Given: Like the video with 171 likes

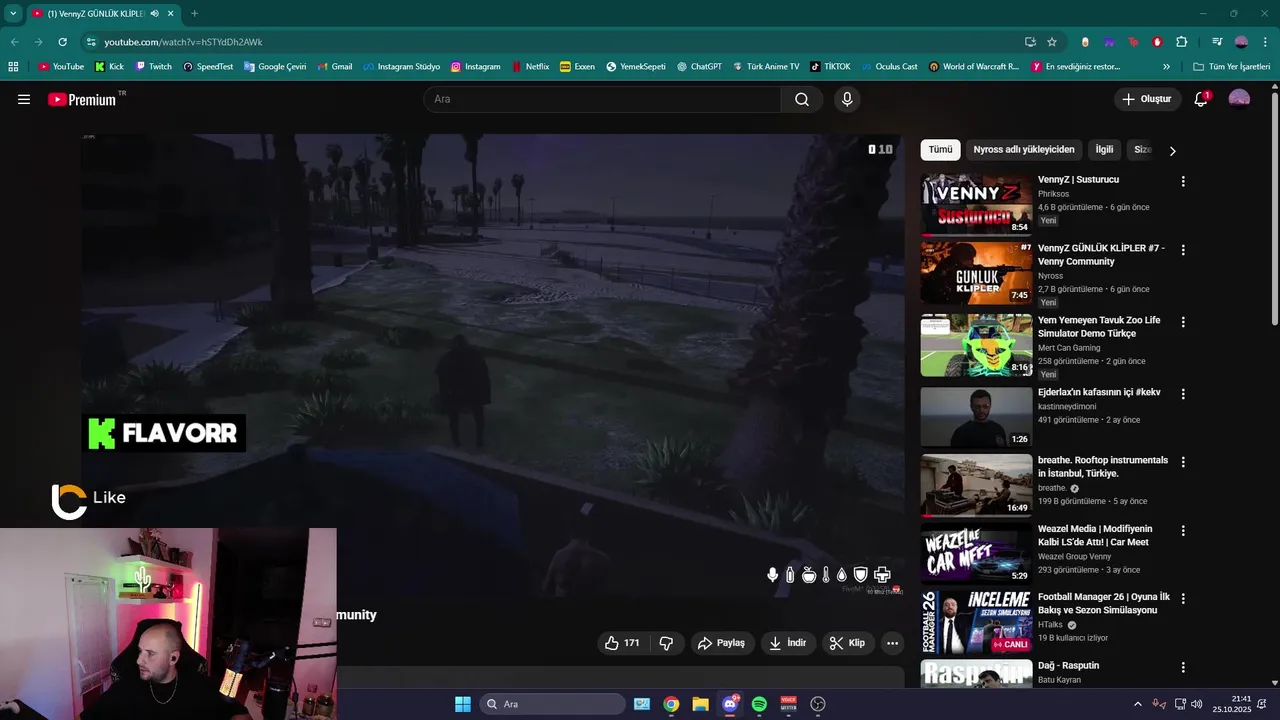Looking at the screenshot, I should (x=622, y=643).
